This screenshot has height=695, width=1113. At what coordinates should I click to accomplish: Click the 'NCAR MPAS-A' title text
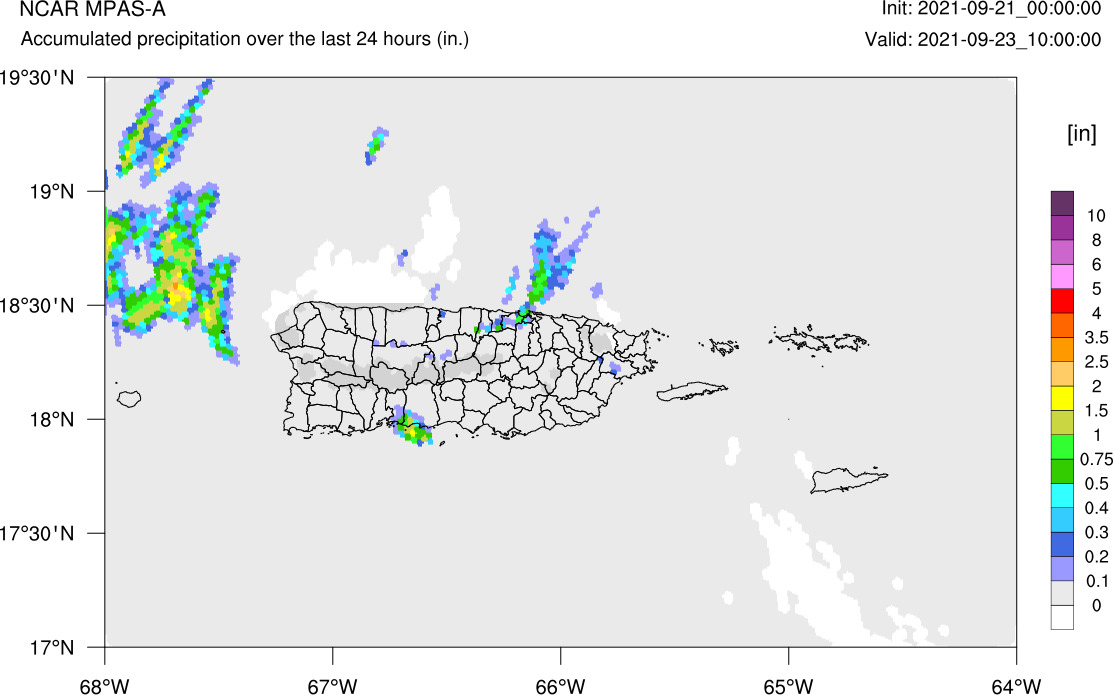click(93, 9)
